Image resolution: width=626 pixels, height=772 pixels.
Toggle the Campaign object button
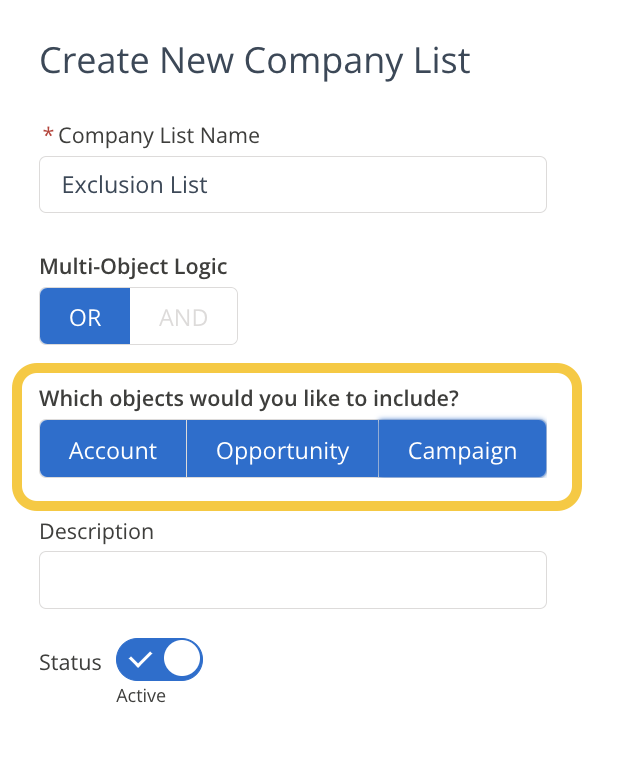pos(462,450)
